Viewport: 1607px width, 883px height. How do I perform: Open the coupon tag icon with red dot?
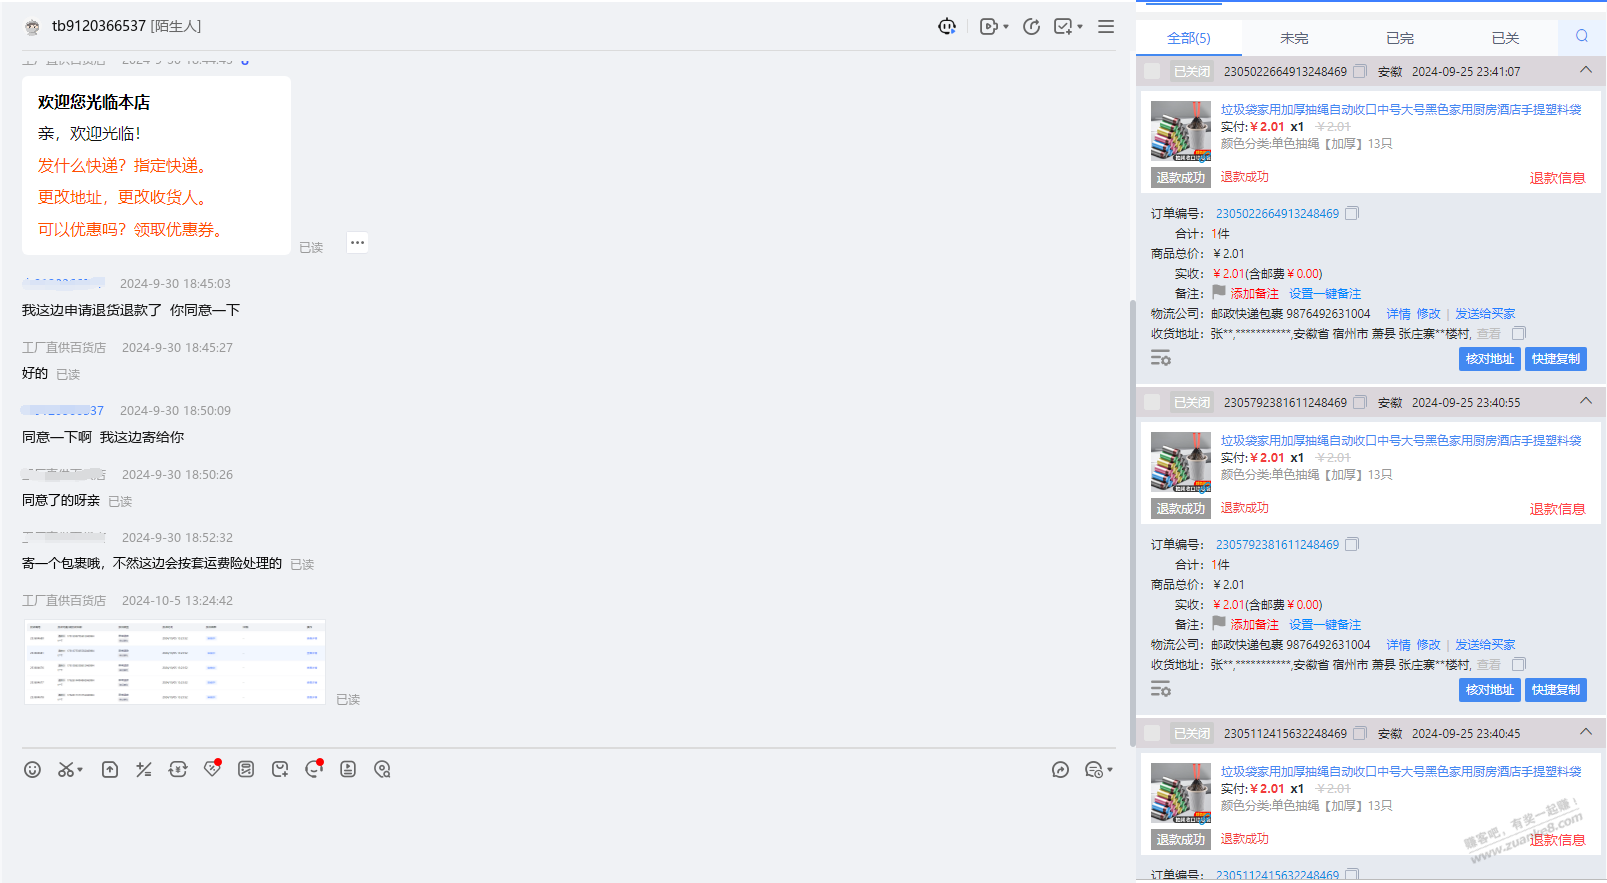pyautogui.click(x=212, y=768)
